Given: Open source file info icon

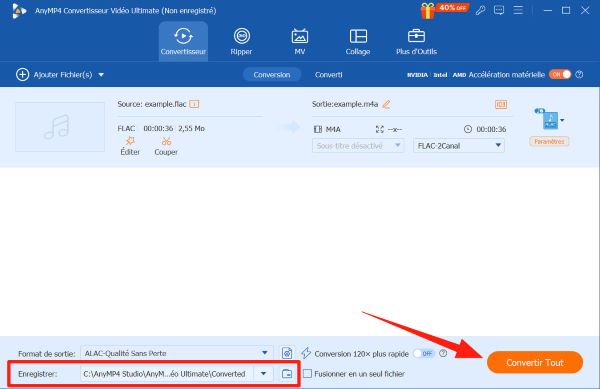Looking at the screenshot, I should [194, 104].
